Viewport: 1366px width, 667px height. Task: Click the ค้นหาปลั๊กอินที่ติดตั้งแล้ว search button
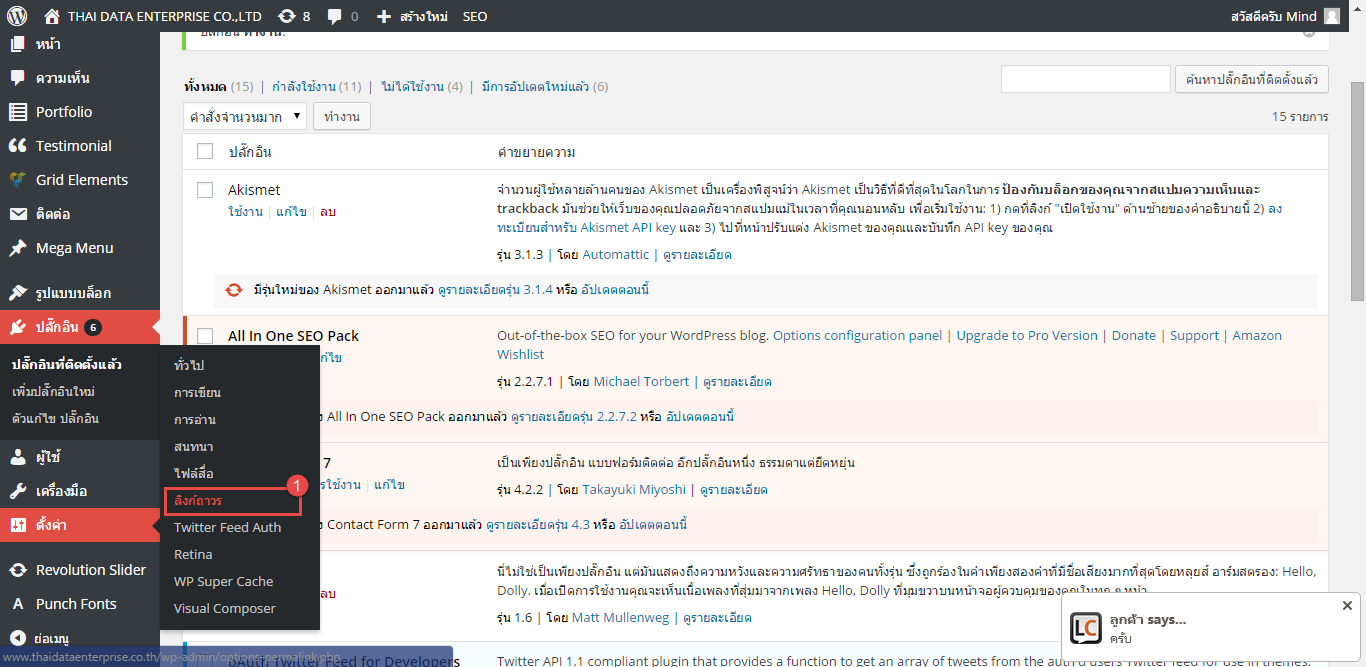[x=1253, y=79]
